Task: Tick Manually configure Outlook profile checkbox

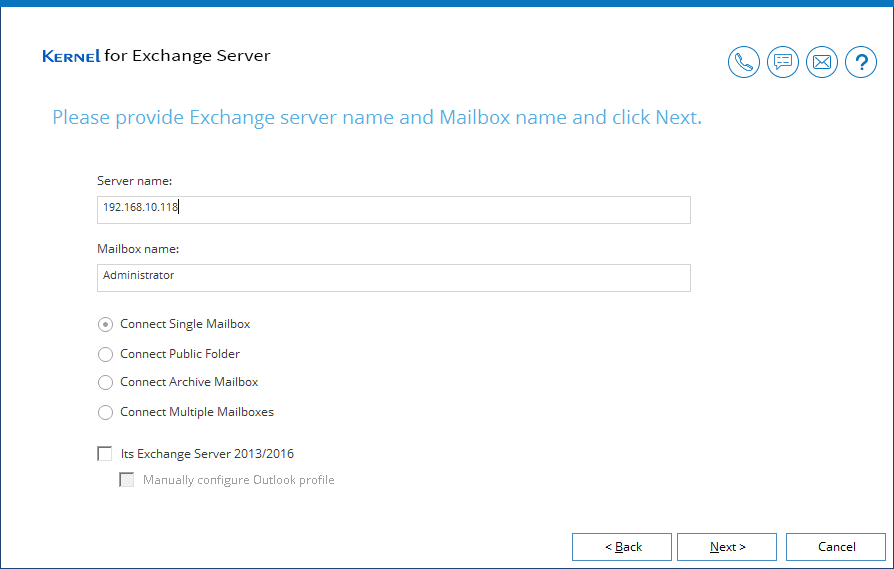Action: (127, 480)
